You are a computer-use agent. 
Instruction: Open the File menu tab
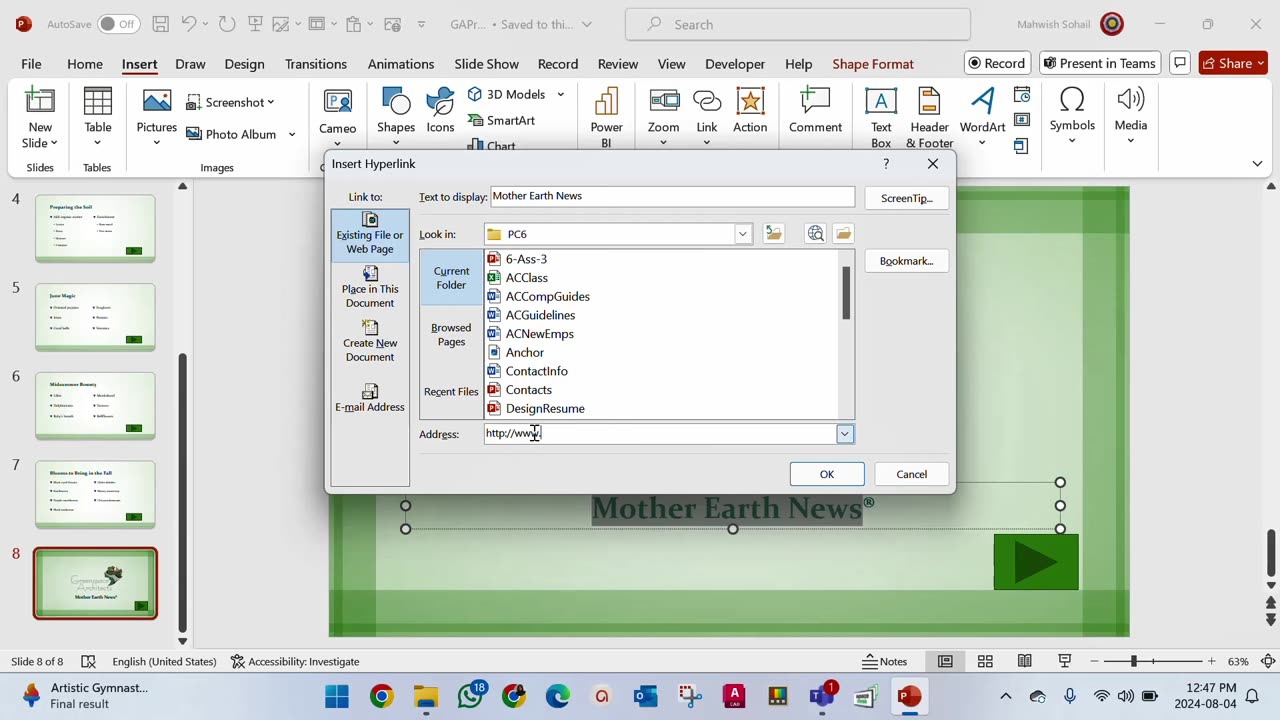[x=31, y=64]
